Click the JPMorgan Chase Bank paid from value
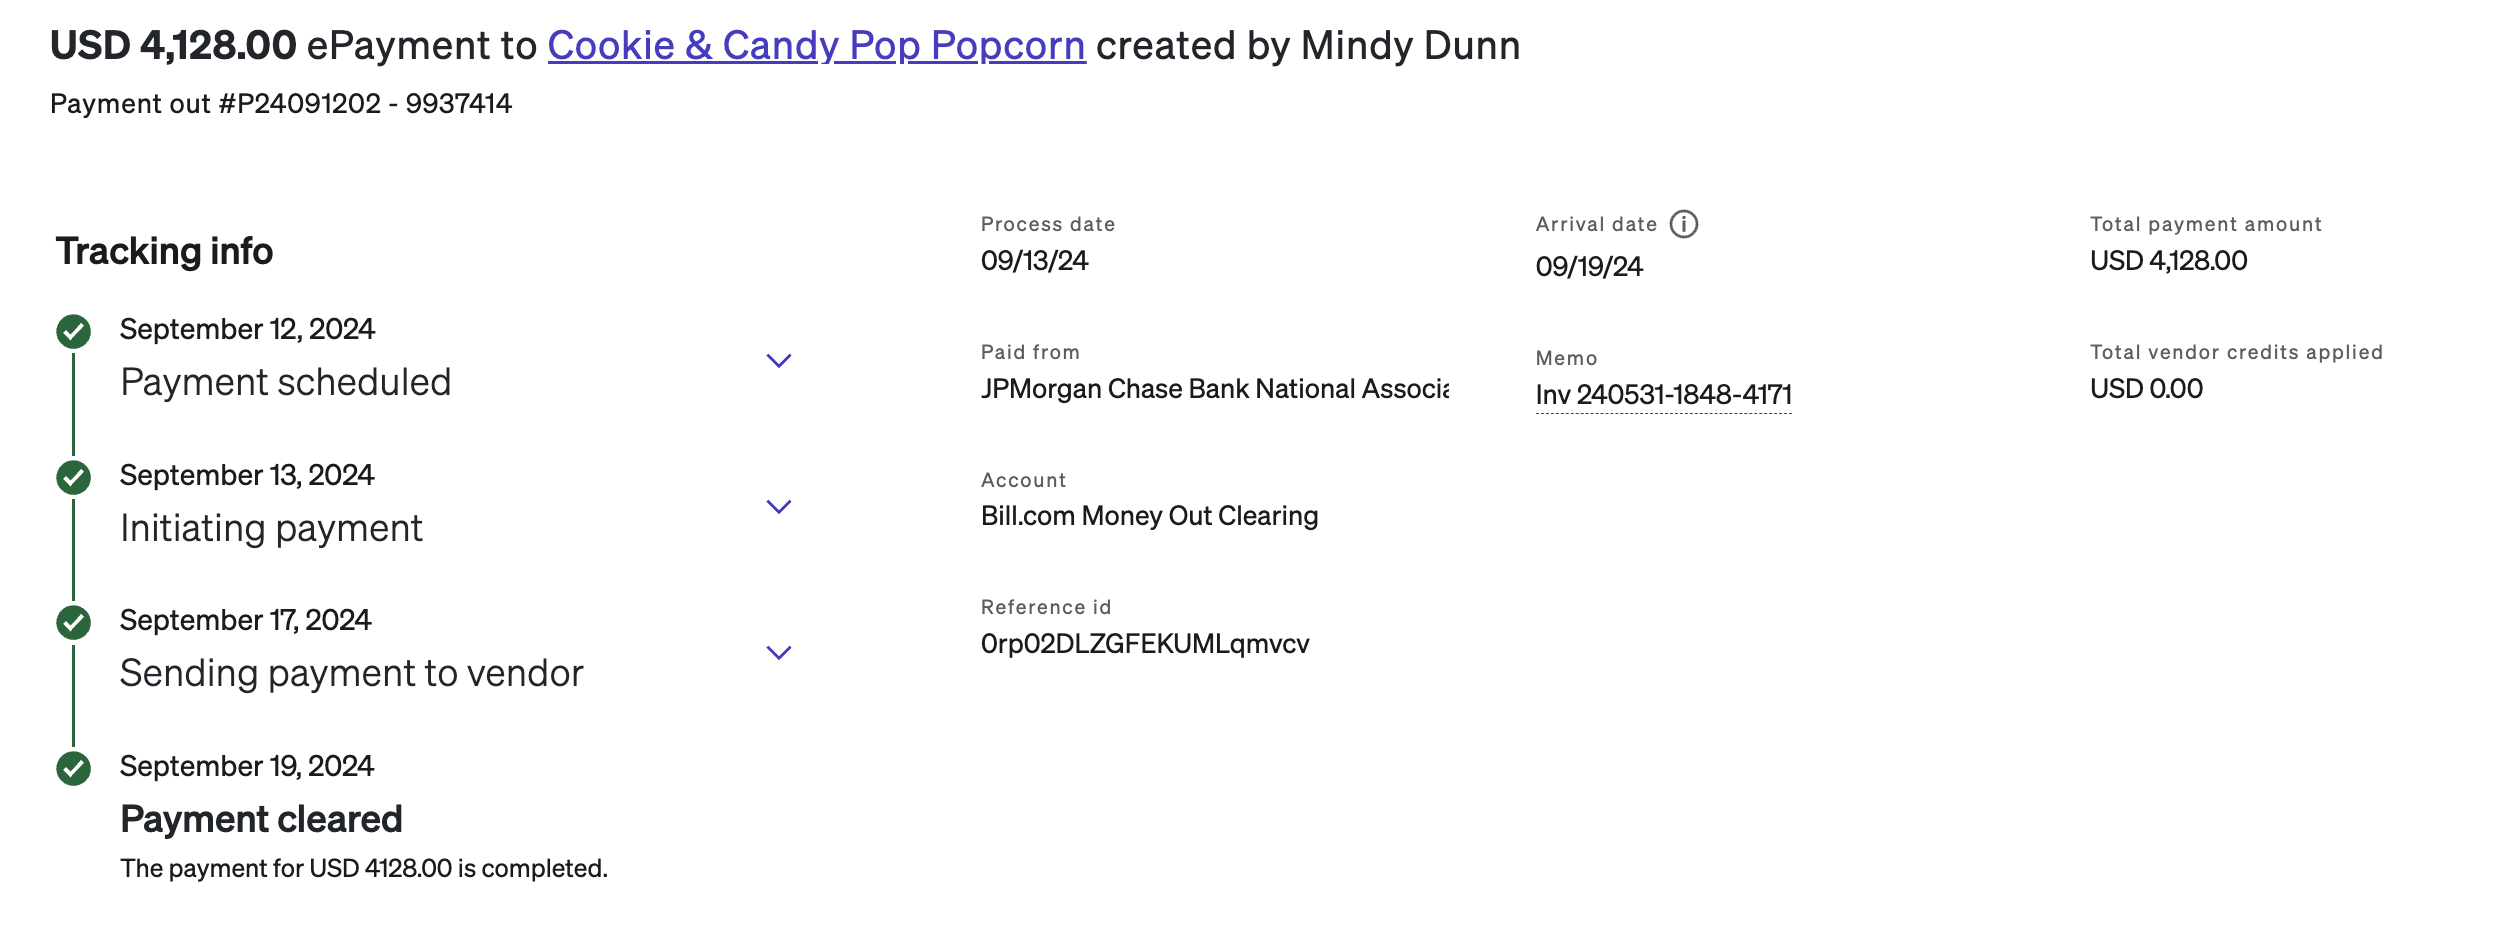The image size is (2498, 938). point(1214,388)
